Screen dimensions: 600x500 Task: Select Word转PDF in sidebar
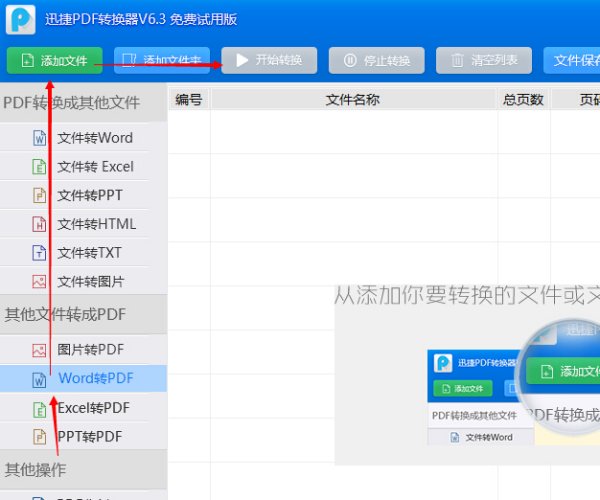(x=83, y=378)
